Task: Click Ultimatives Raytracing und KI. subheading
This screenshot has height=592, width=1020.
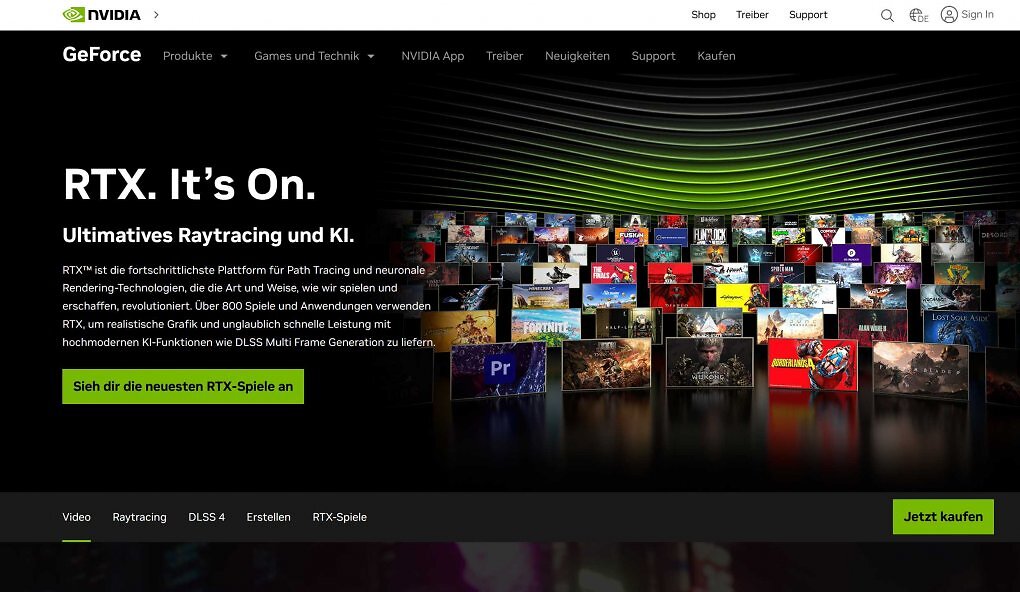Action: pos(208,235)
